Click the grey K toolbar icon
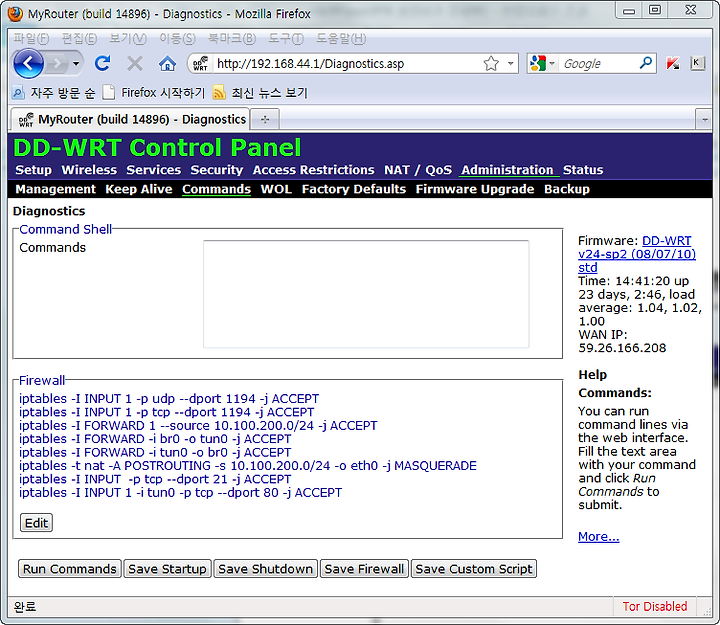The height and width of the screenshot is (625, 720). click(x=697, y=63)
